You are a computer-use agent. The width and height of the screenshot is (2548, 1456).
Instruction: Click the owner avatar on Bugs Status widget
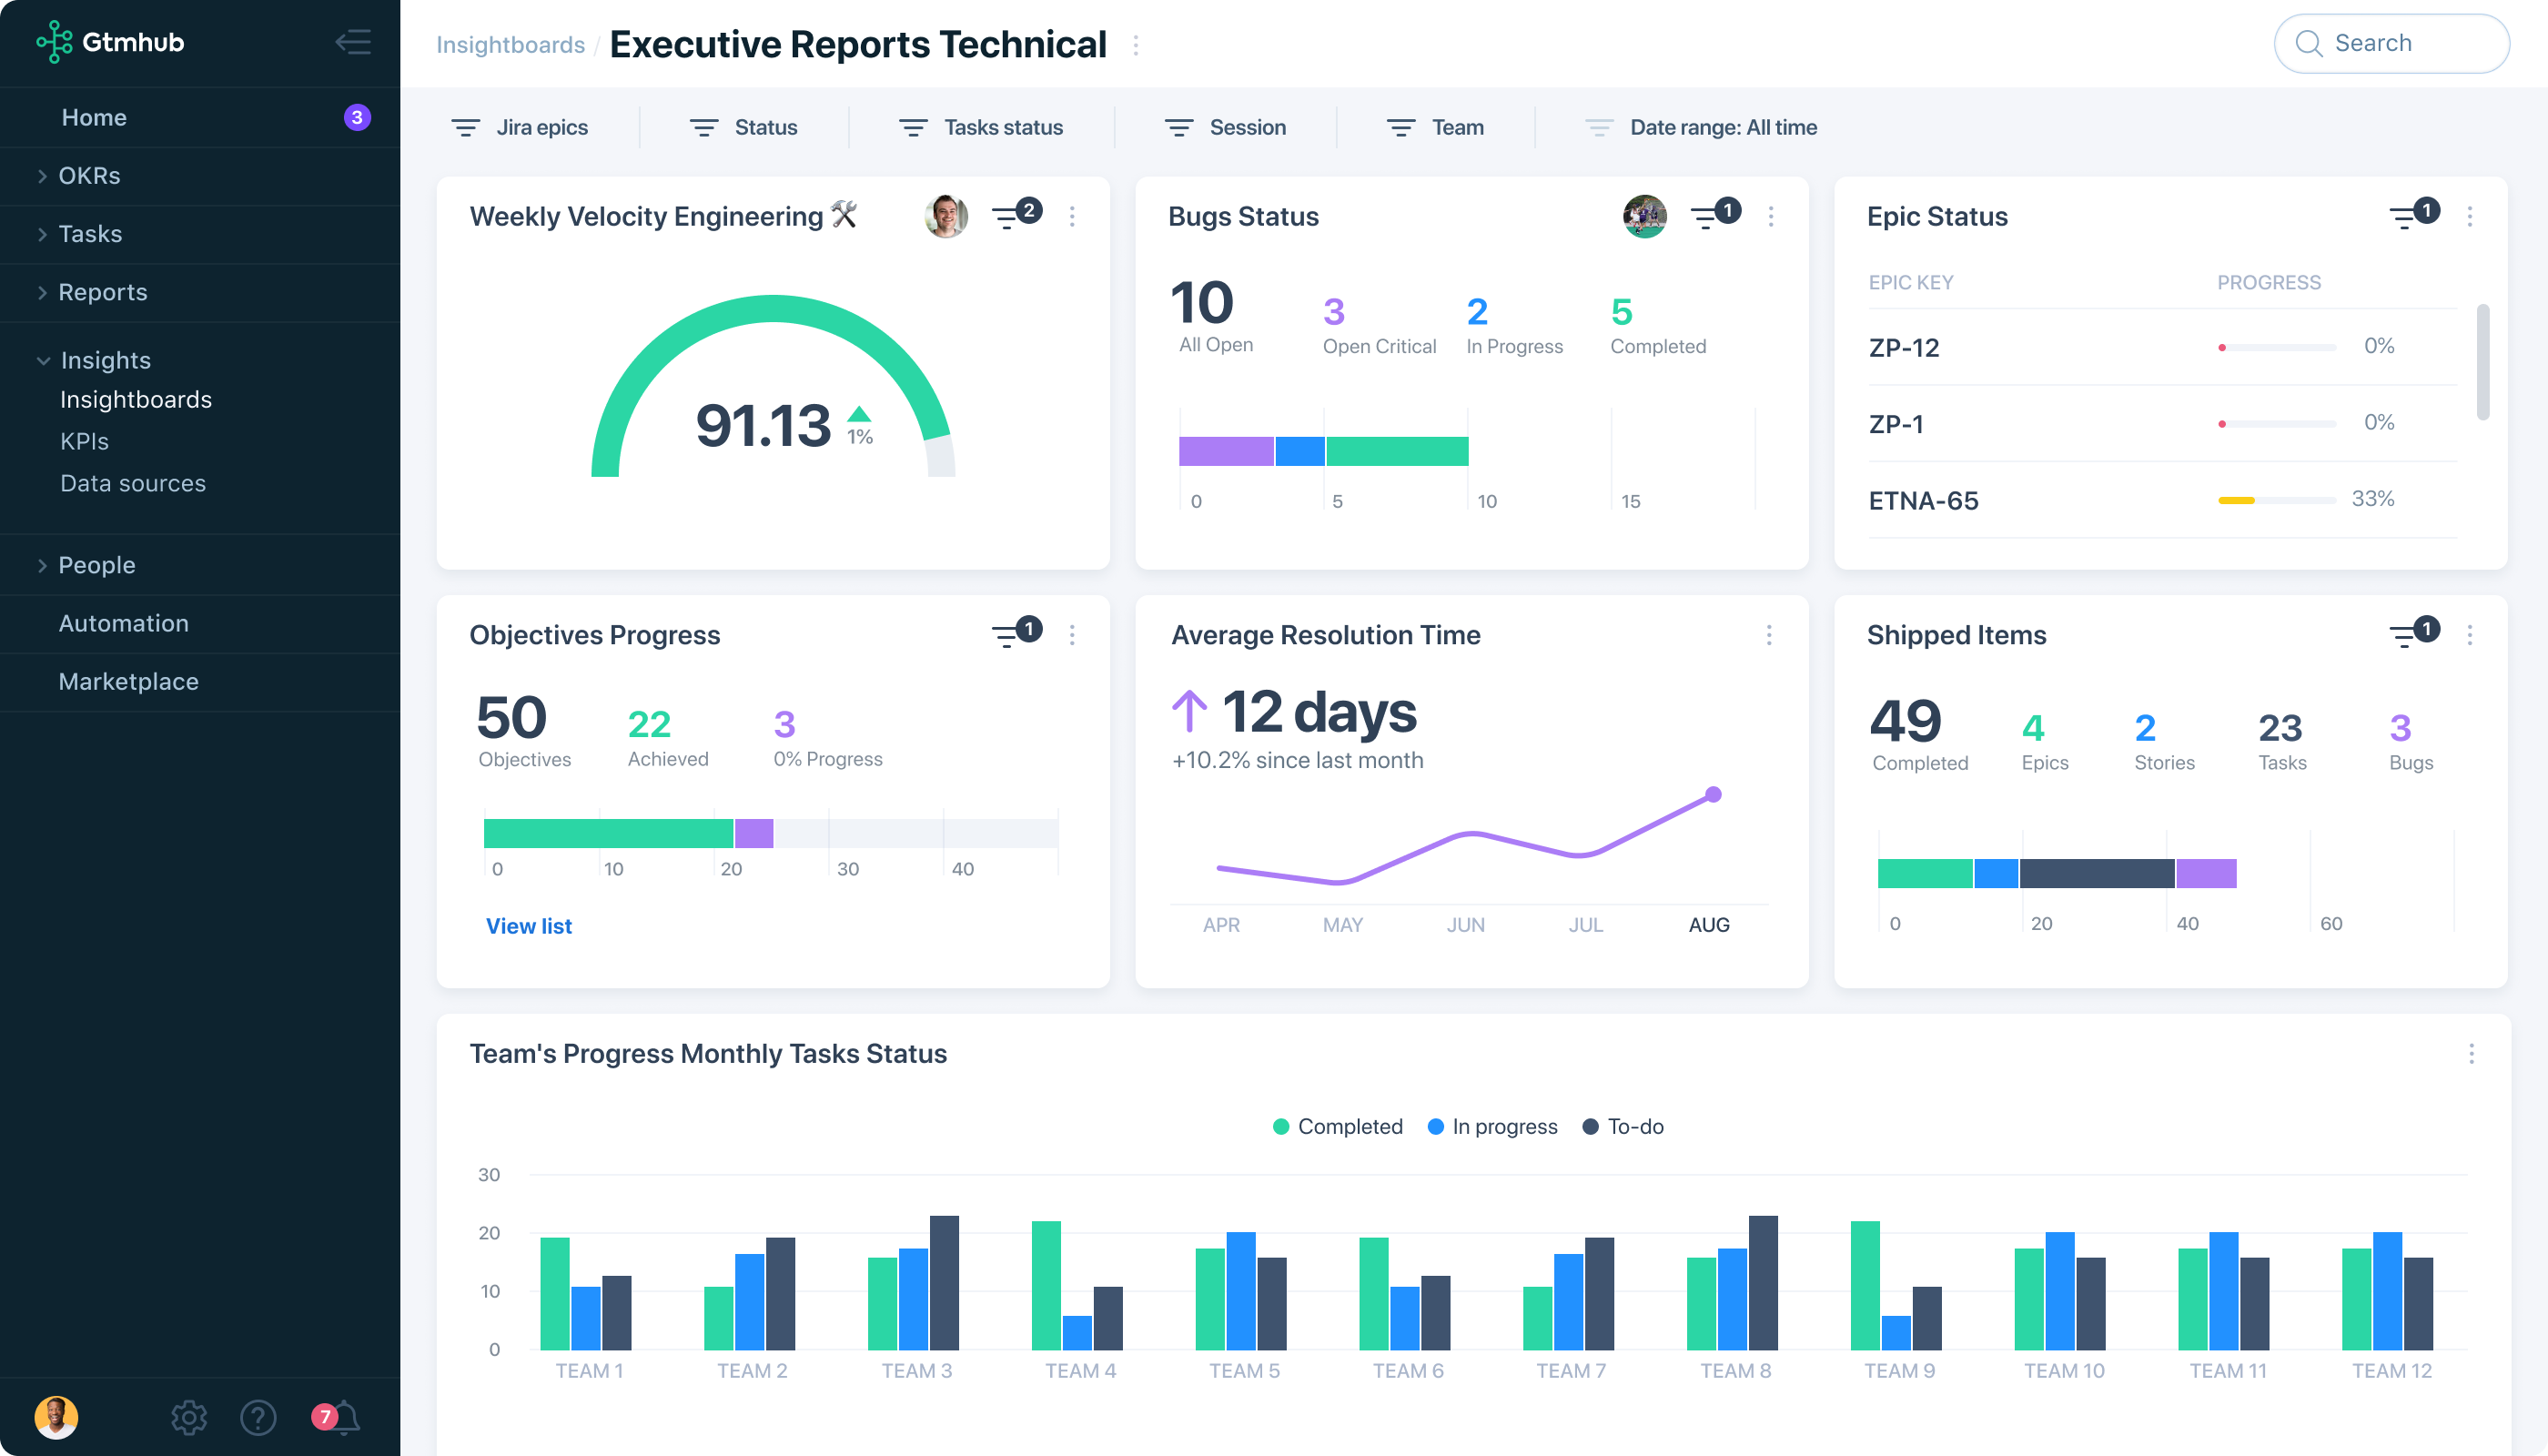1644,215
